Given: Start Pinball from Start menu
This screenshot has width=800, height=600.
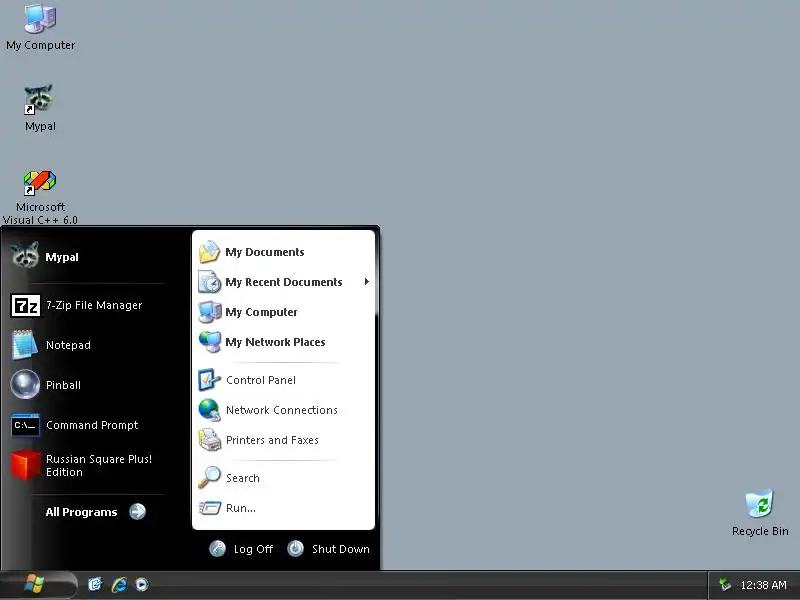Looking at the screenshot, I should 63,385.
